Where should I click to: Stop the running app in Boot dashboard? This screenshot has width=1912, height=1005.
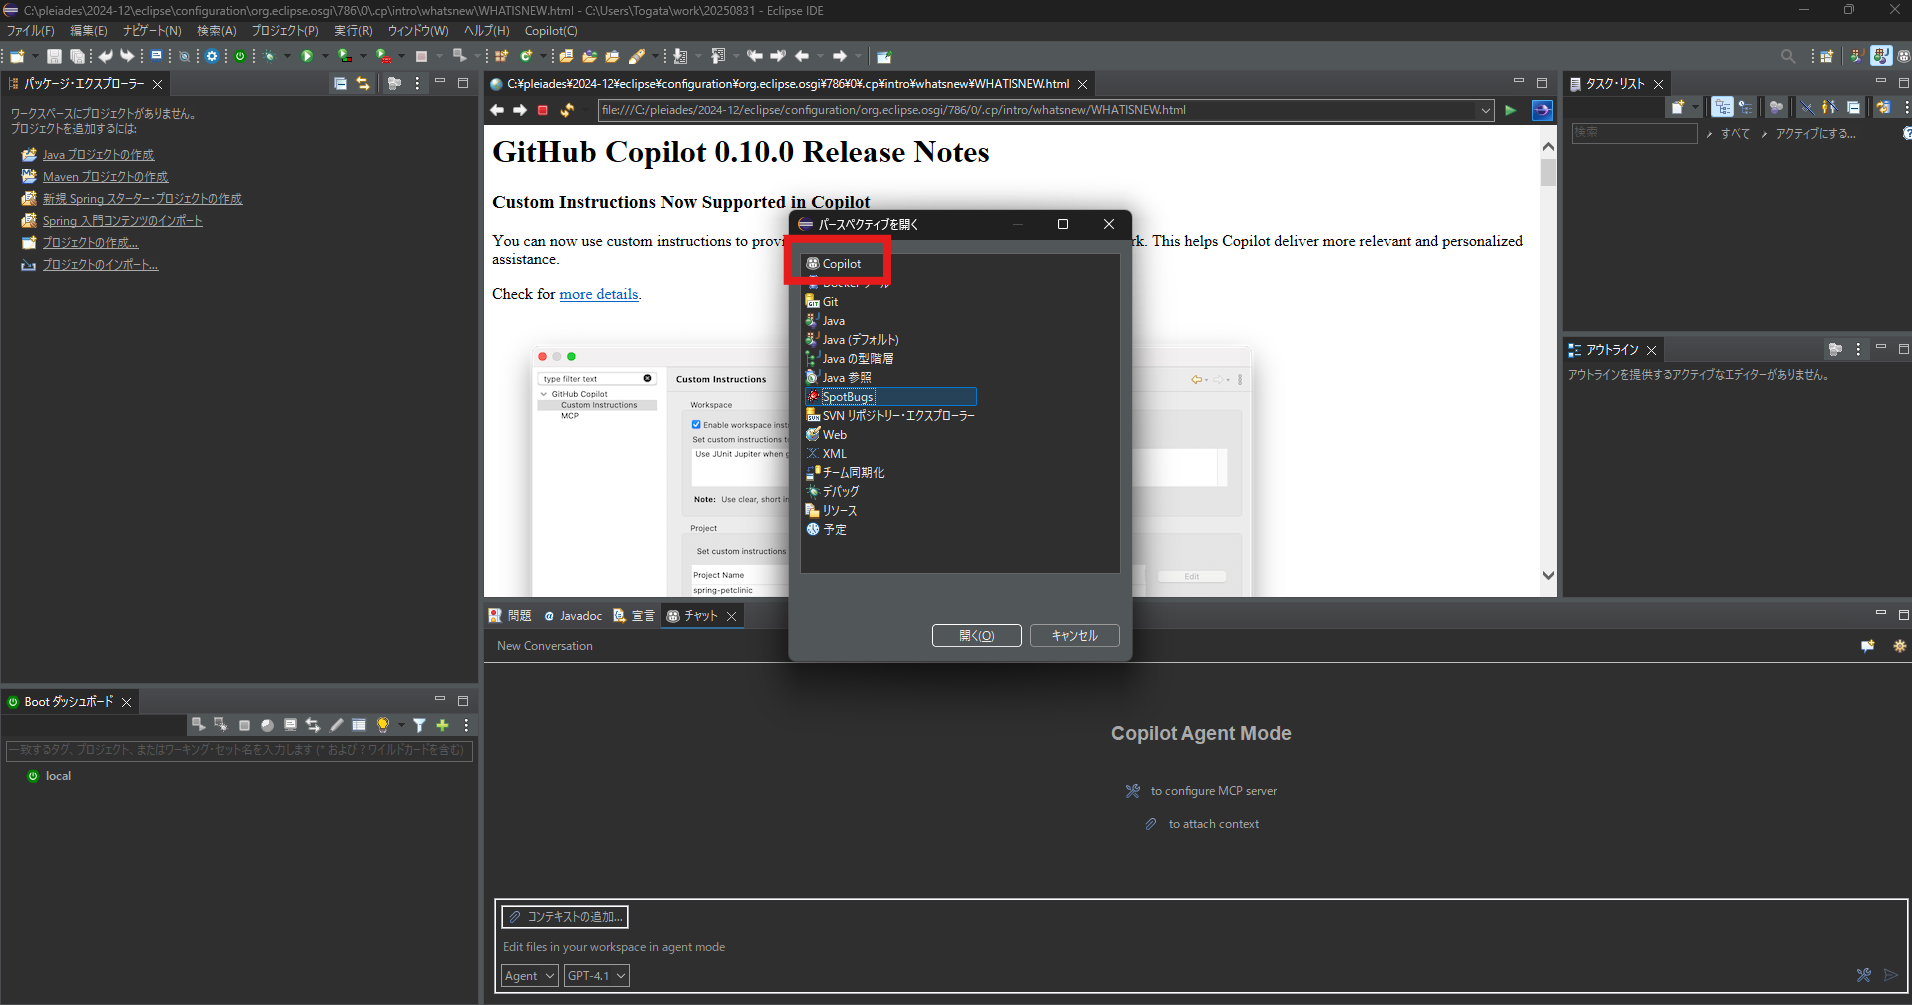[245, 724]
